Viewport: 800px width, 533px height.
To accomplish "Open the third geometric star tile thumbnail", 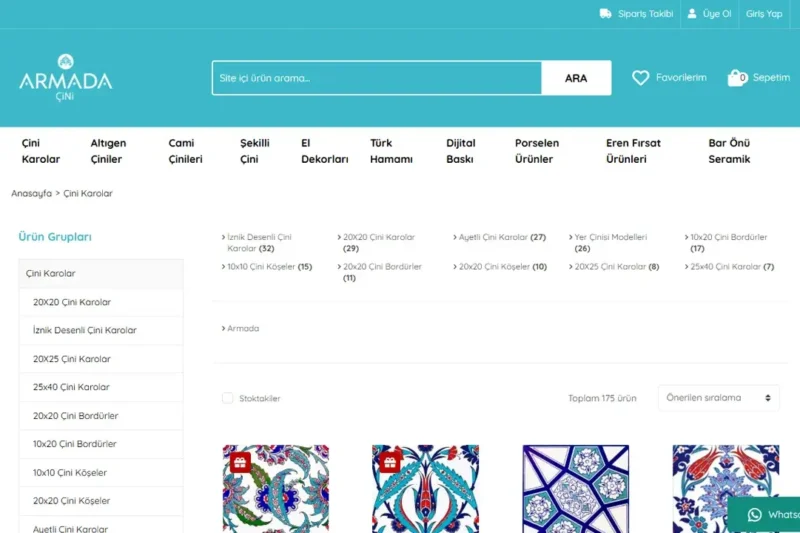I will click(576, 489).
